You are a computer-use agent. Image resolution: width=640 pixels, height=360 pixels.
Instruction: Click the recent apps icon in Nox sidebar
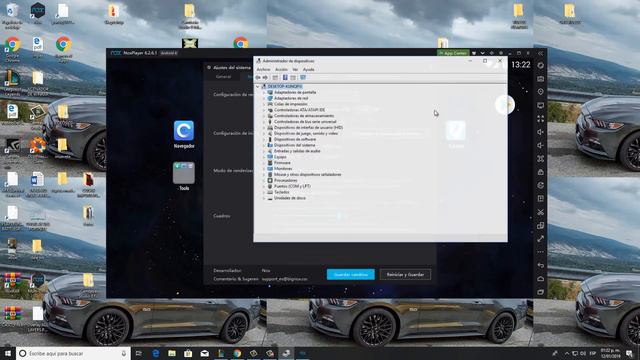click(540, 292)
